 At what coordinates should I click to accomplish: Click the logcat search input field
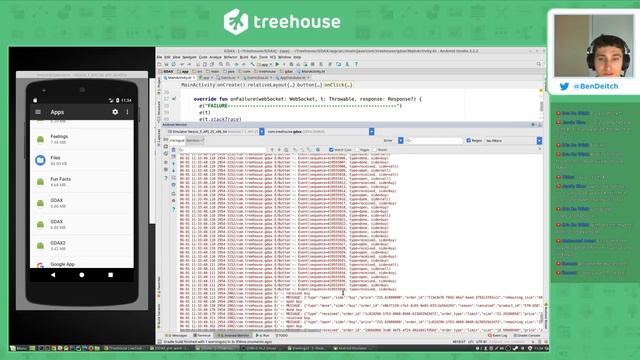434,140
